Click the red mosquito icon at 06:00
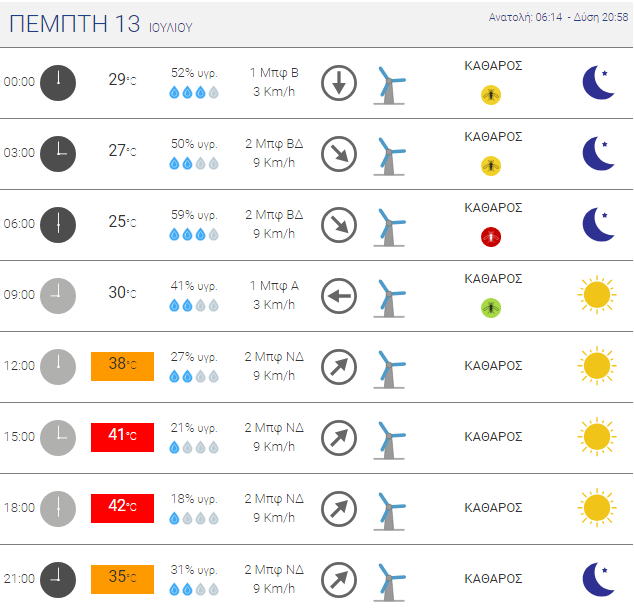This screenshot has height=611, width=634. pyautogui.click(x=491, y=237)
